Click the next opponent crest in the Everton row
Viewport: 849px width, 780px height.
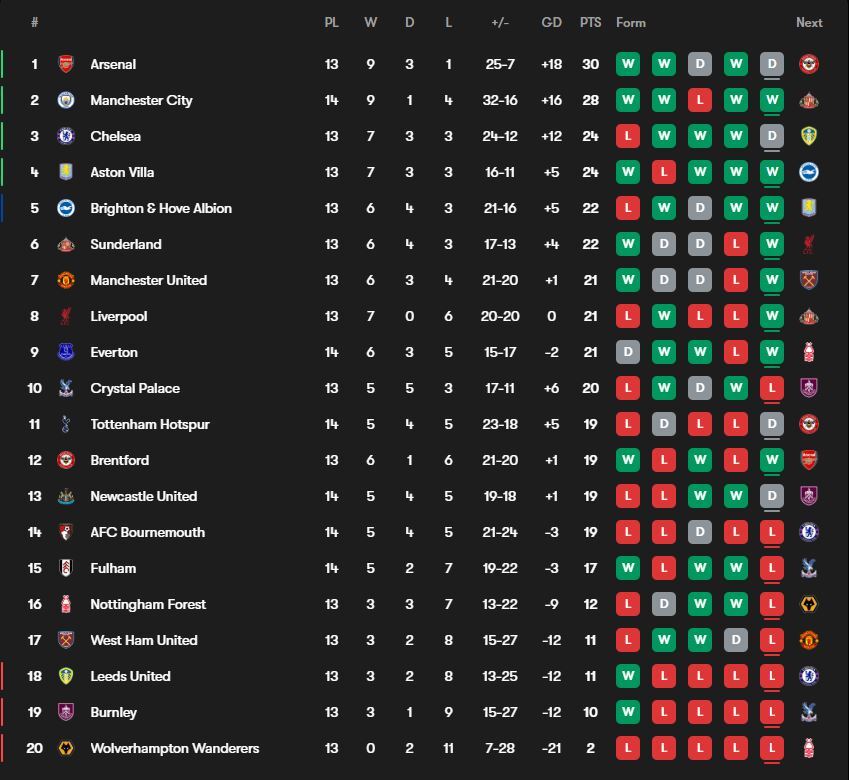click(809, 352)
